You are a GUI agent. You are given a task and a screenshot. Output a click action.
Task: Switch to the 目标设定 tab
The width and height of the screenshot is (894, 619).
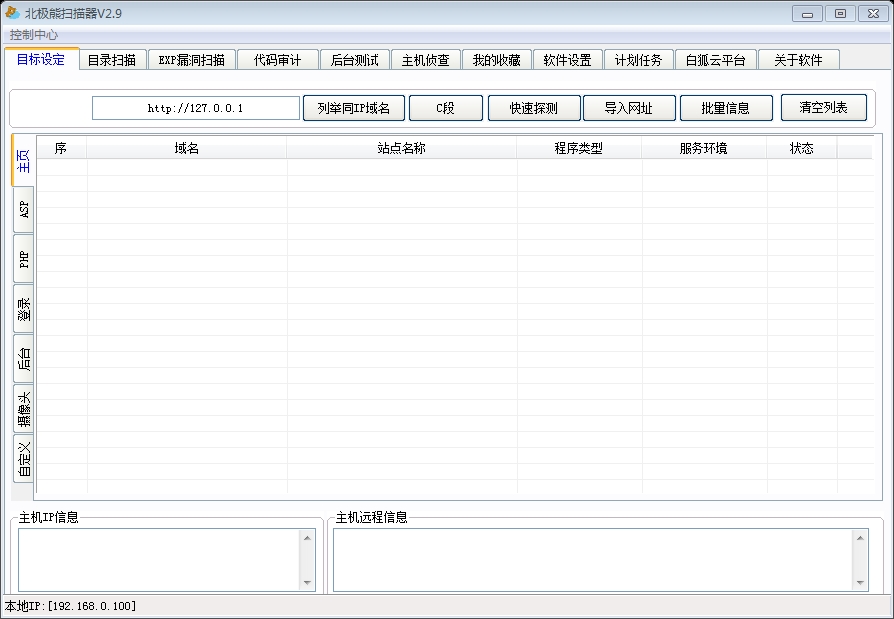[x=41, y=59]
